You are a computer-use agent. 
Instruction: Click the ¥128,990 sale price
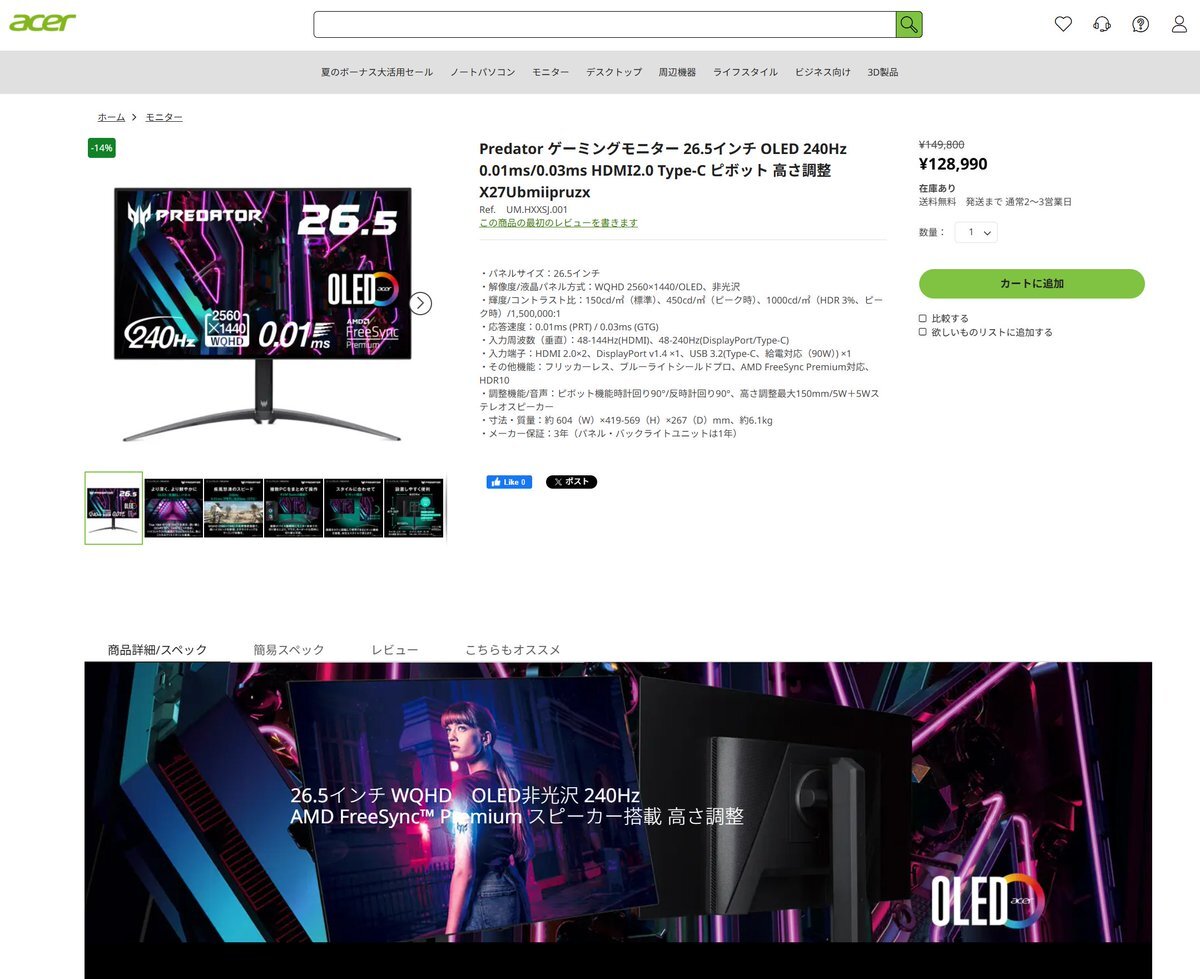click(x=953, y=165)
